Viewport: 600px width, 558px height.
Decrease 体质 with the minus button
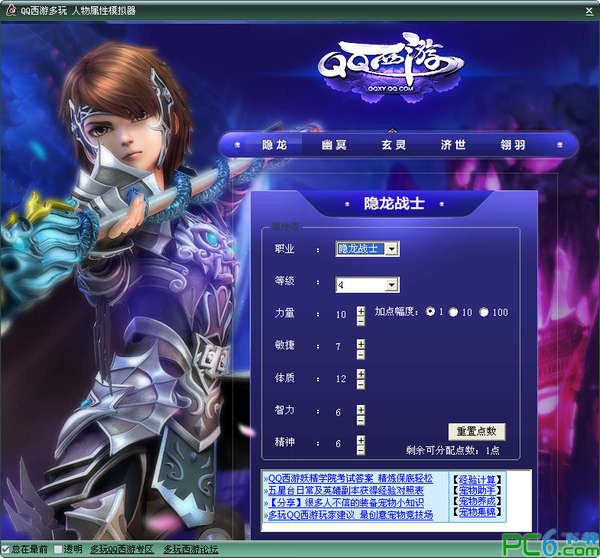[361, 385]
